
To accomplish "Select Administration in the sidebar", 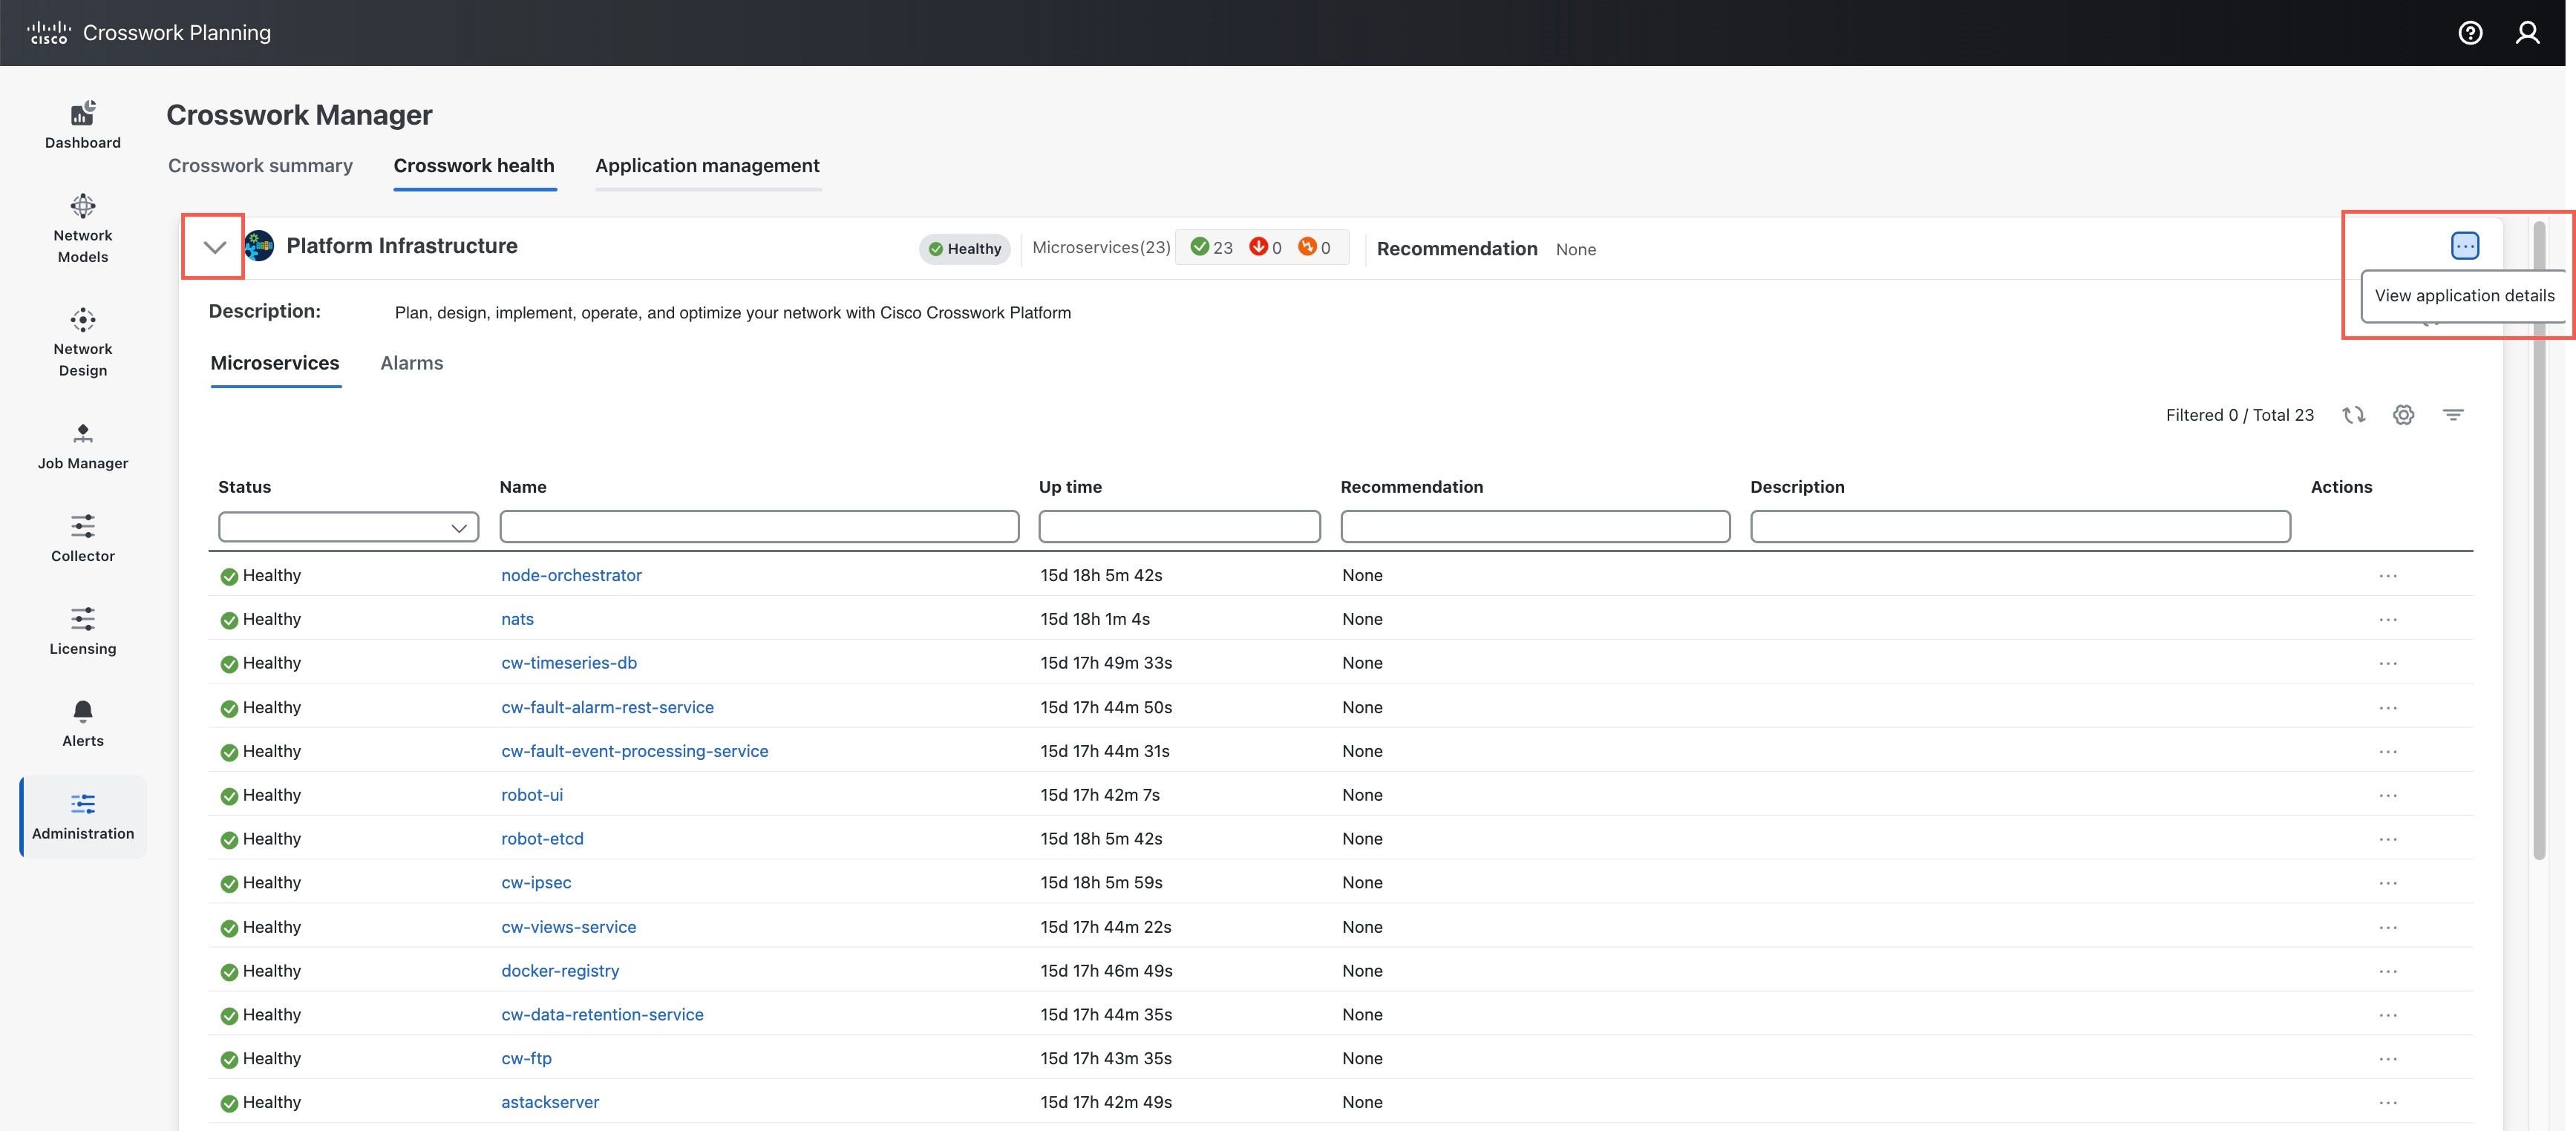I will 82,817.
